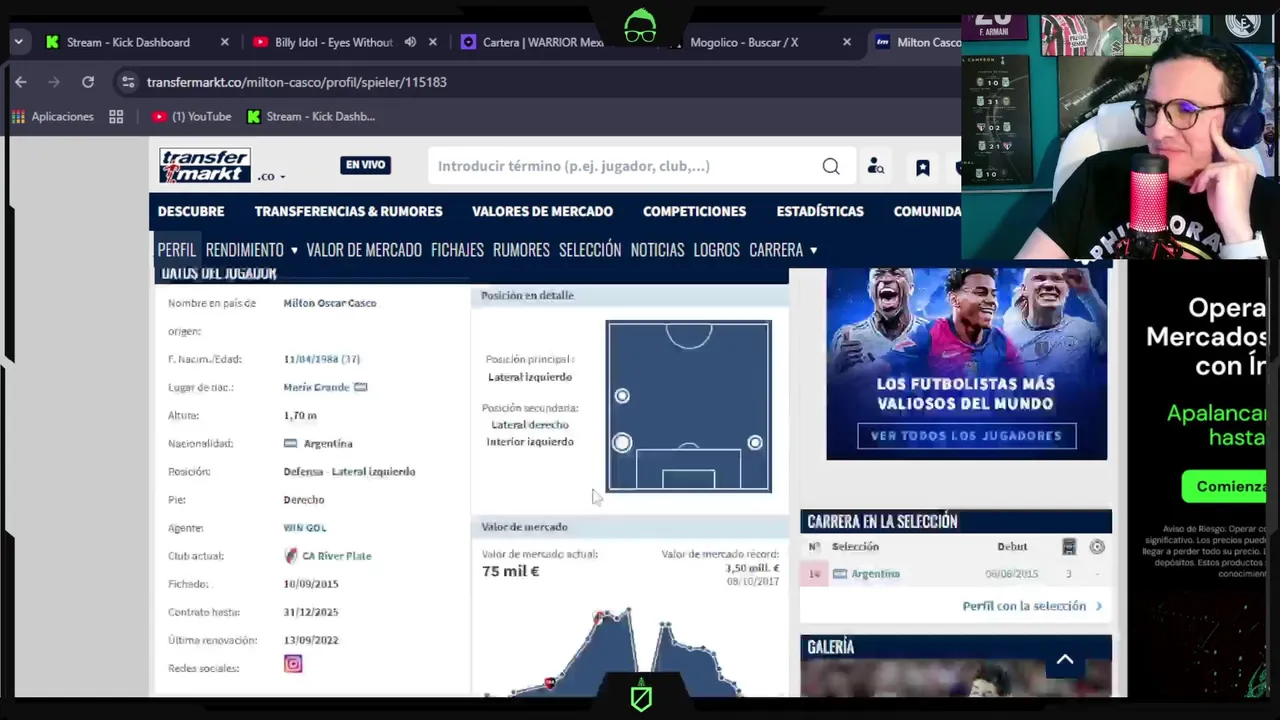Open Aplicaciones bookmark

[52, 116]
